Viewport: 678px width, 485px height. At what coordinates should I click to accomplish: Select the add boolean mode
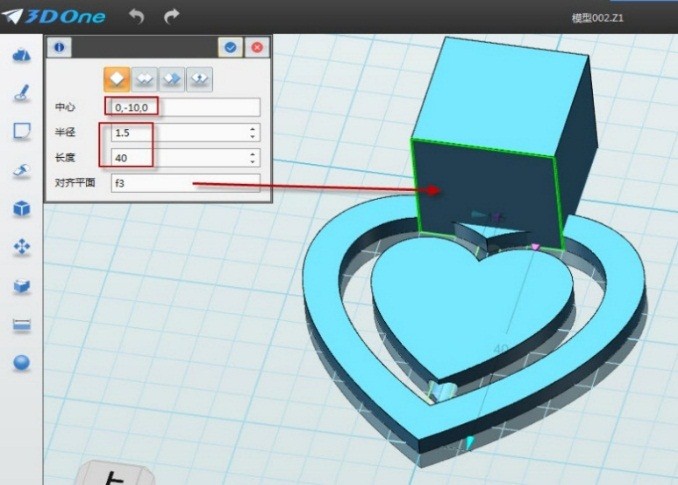146,78
